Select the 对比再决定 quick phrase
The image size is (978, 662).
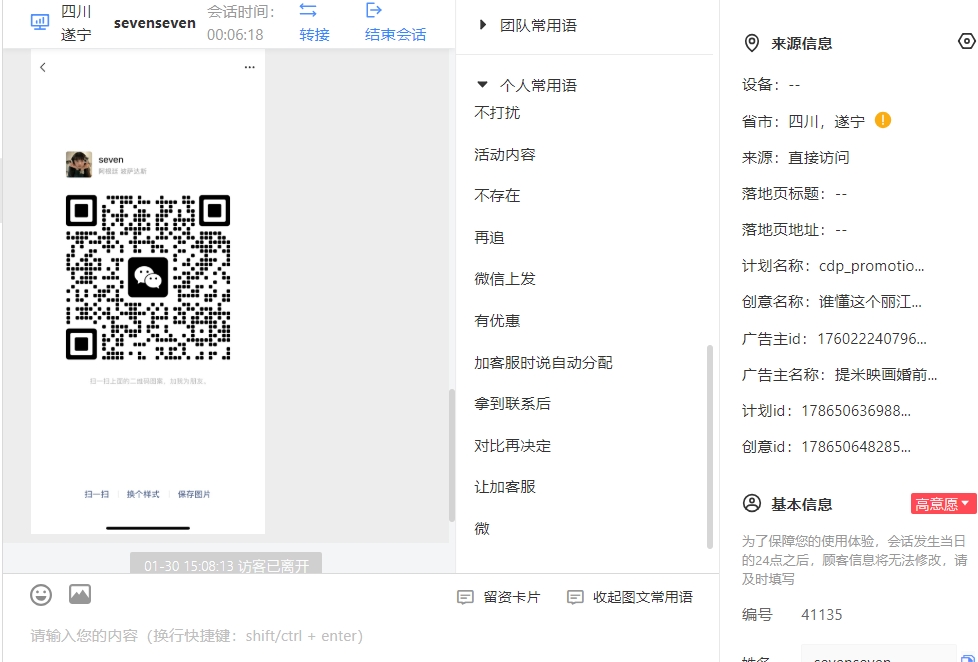tap(512, 445)
